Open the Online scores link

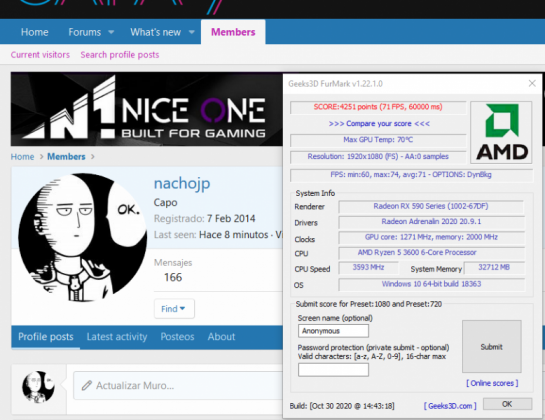(492, 383)
